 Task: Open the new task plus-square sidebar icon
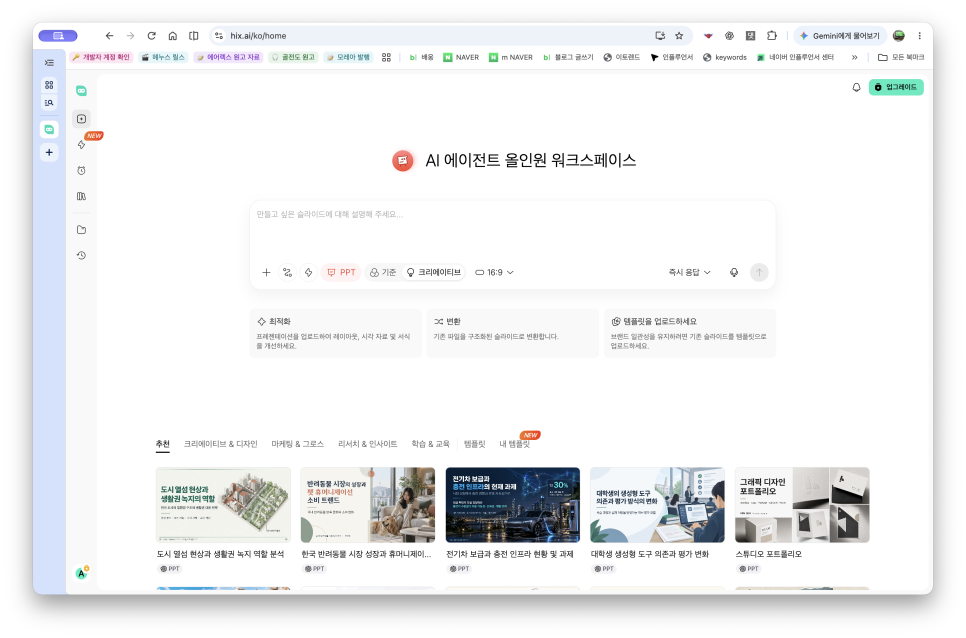click(x=81, y=119)
